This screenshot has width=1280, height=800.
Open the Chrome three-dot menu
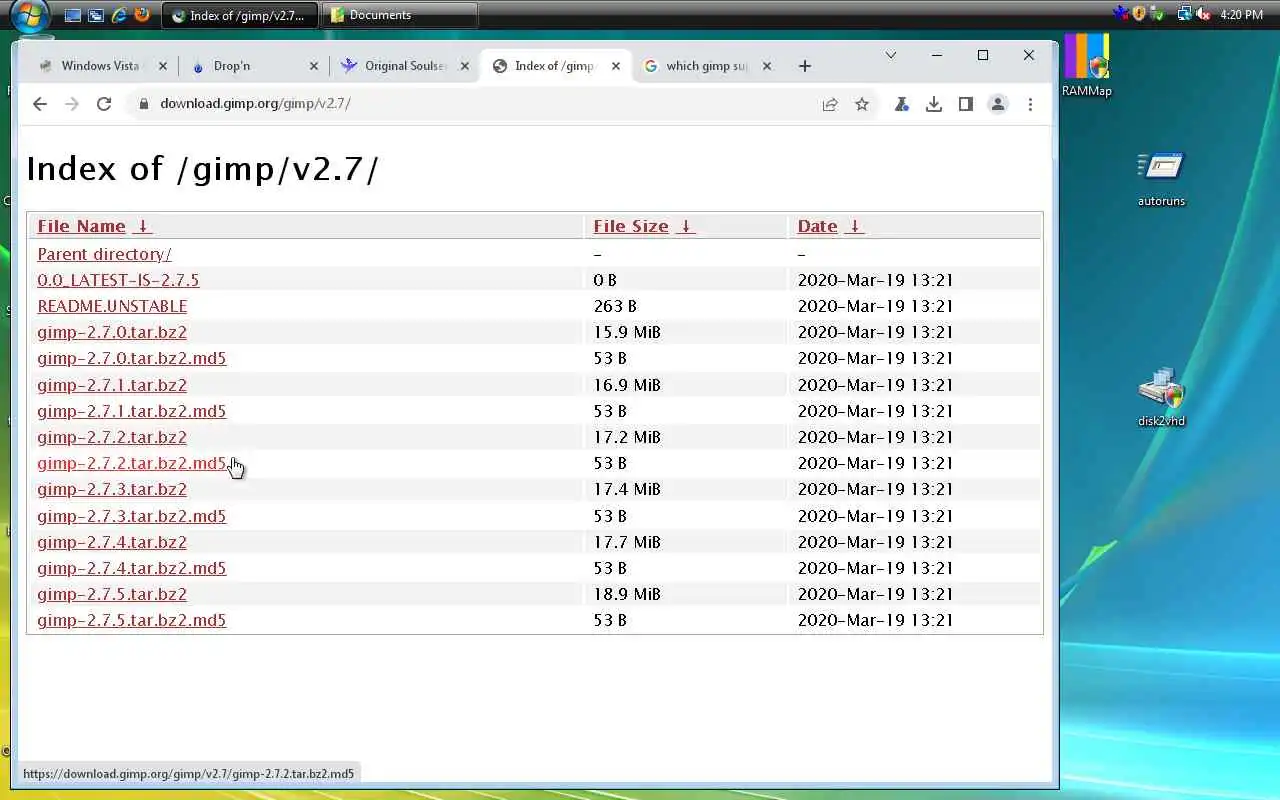pyautogui.click(x=1030, y=104)
